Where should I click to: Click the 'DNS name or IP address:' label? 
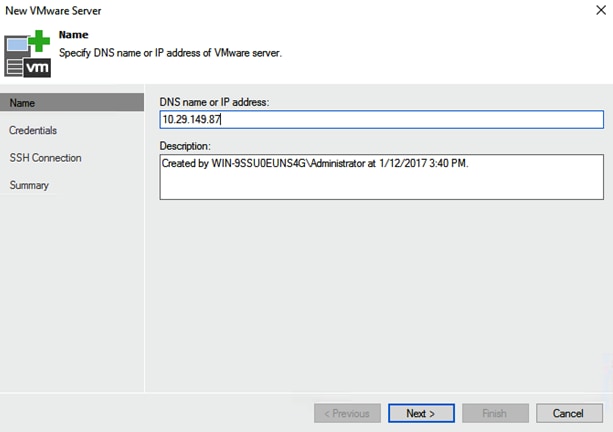214,102
